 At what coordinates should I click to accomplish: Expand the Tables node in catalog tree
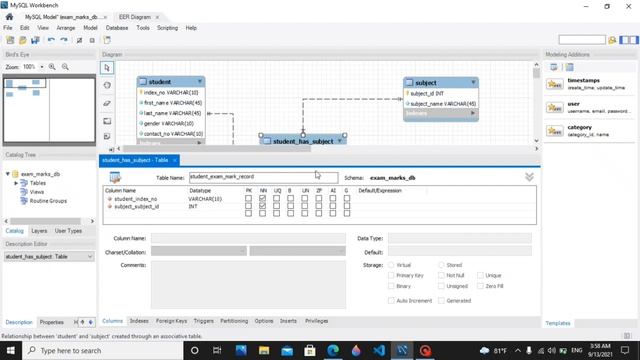tap(16, 183)
